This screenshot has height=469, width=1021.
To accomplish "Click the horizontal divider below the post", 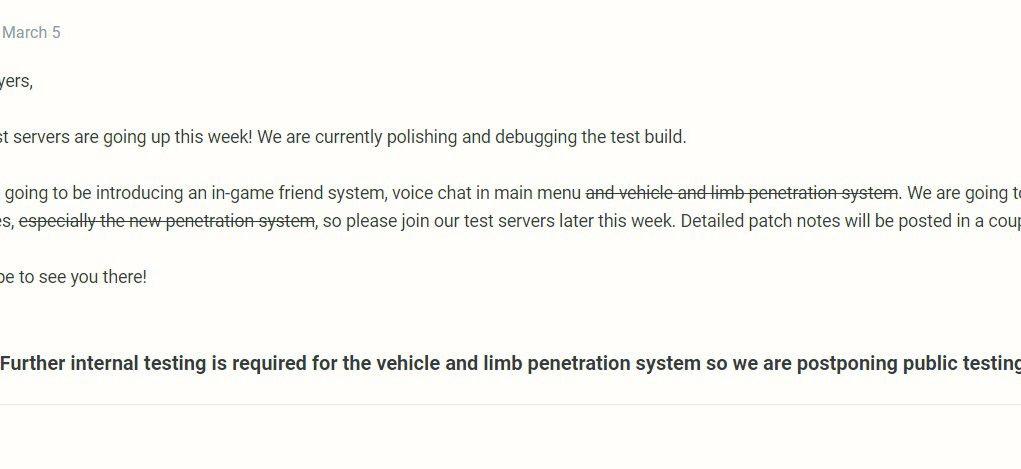I will tap(510, 405).
